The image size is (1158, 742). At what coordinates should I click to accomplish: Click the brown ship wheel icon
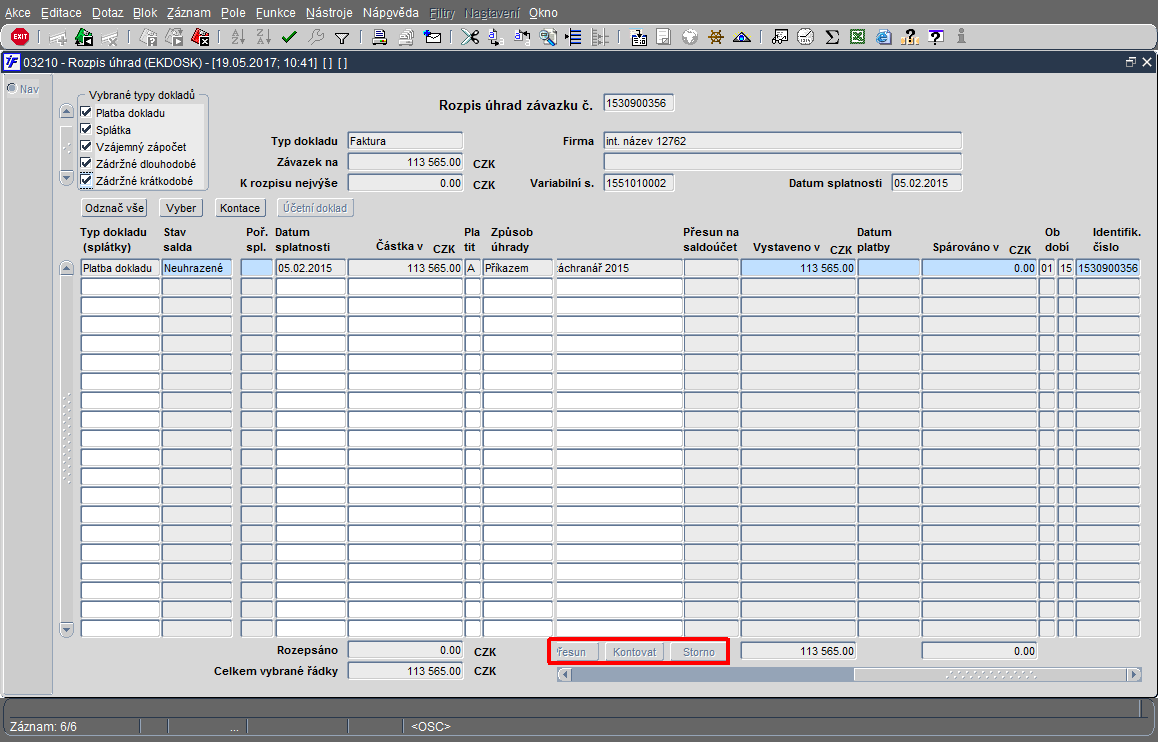tap(716, 37)
